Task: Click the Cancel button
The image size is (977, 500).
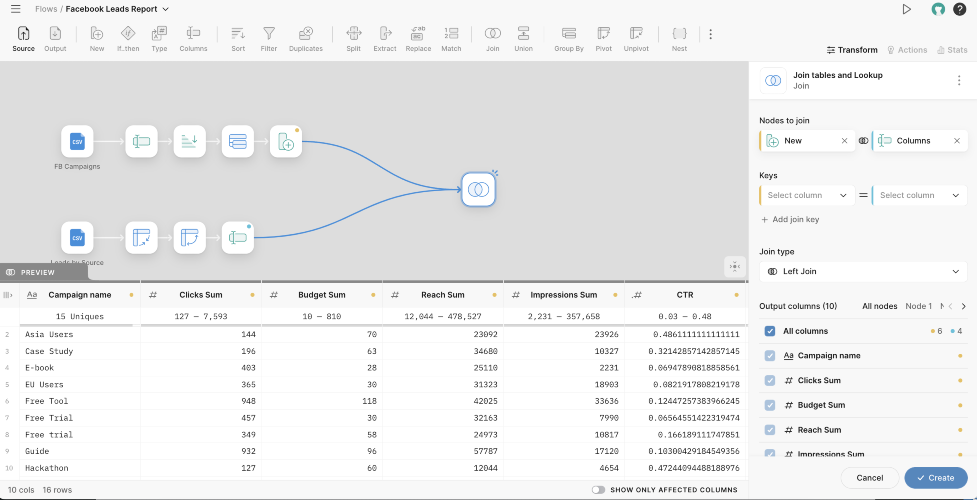Action: point(869,478)
